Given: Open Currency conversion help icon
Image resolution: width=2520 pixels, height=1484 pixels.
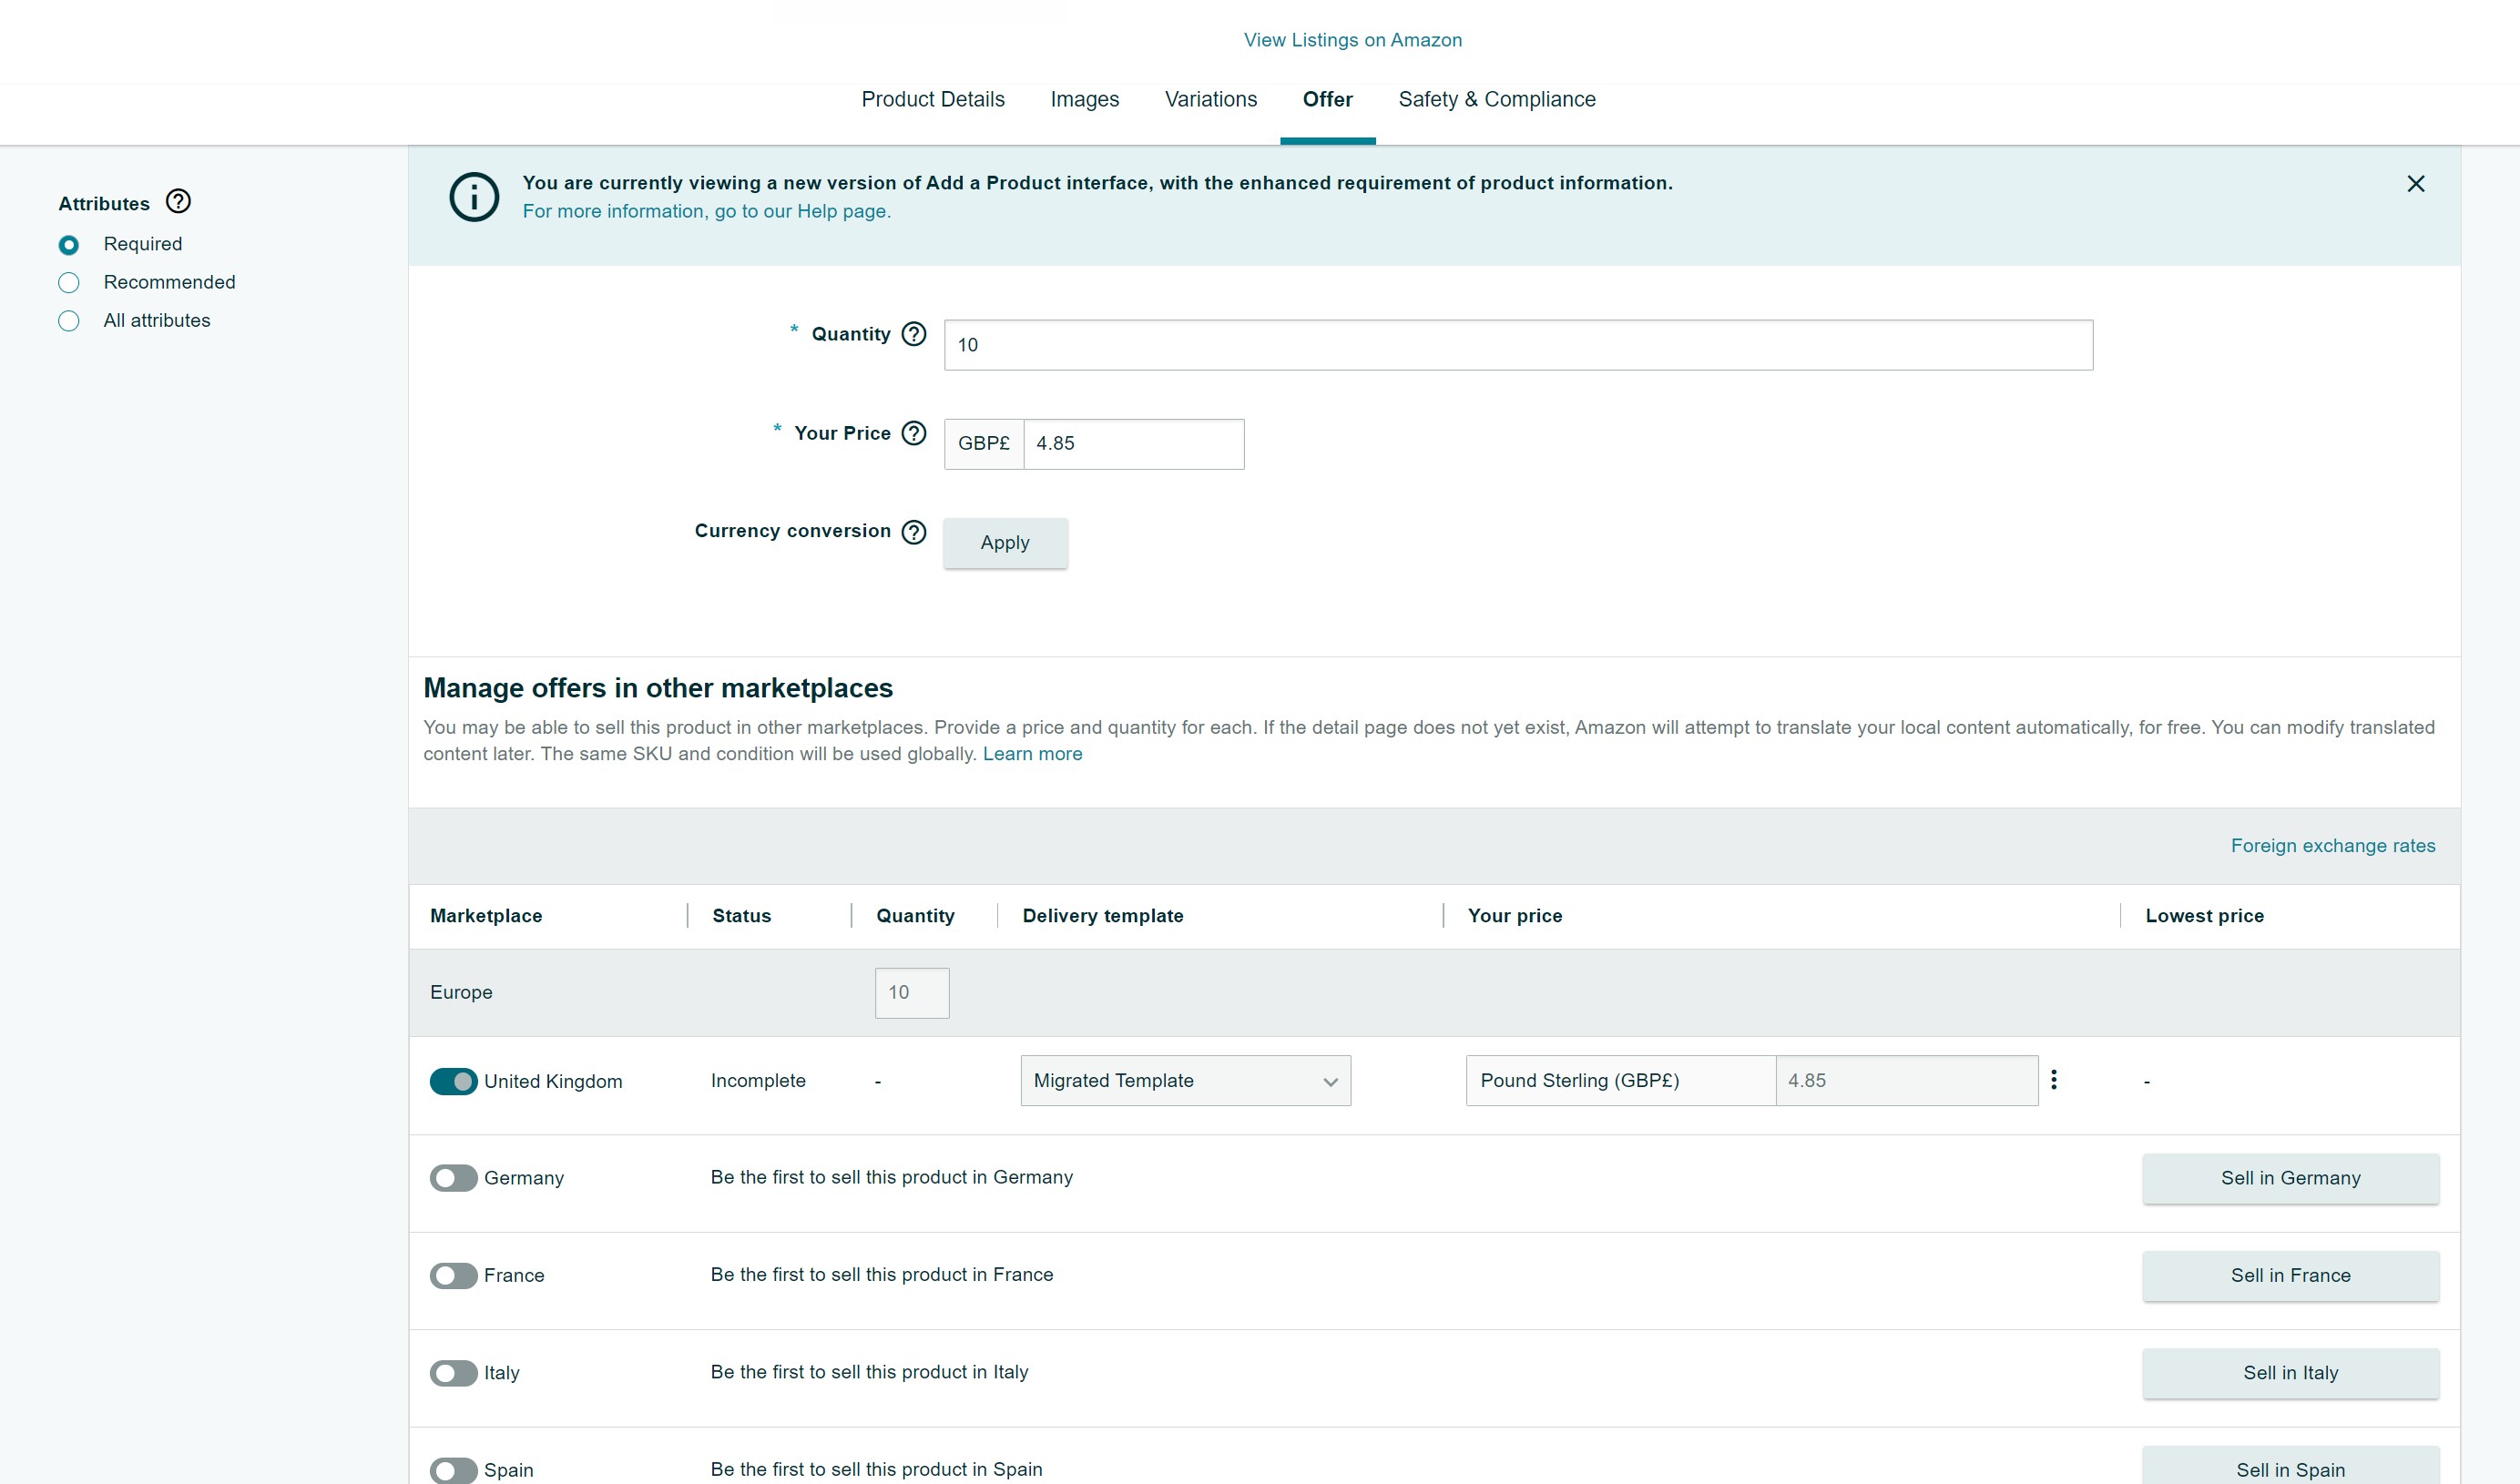Looking at the screenshot, I should pyautogui.click(x=914, y=532).
